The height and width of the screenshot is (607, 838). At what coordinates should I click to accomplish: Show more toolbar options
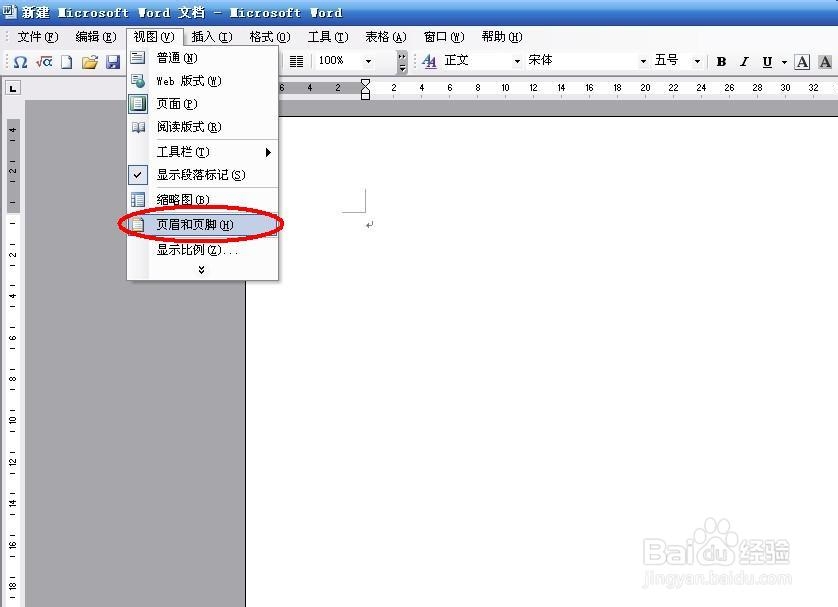pyautogui.click(x=402, y=61)
